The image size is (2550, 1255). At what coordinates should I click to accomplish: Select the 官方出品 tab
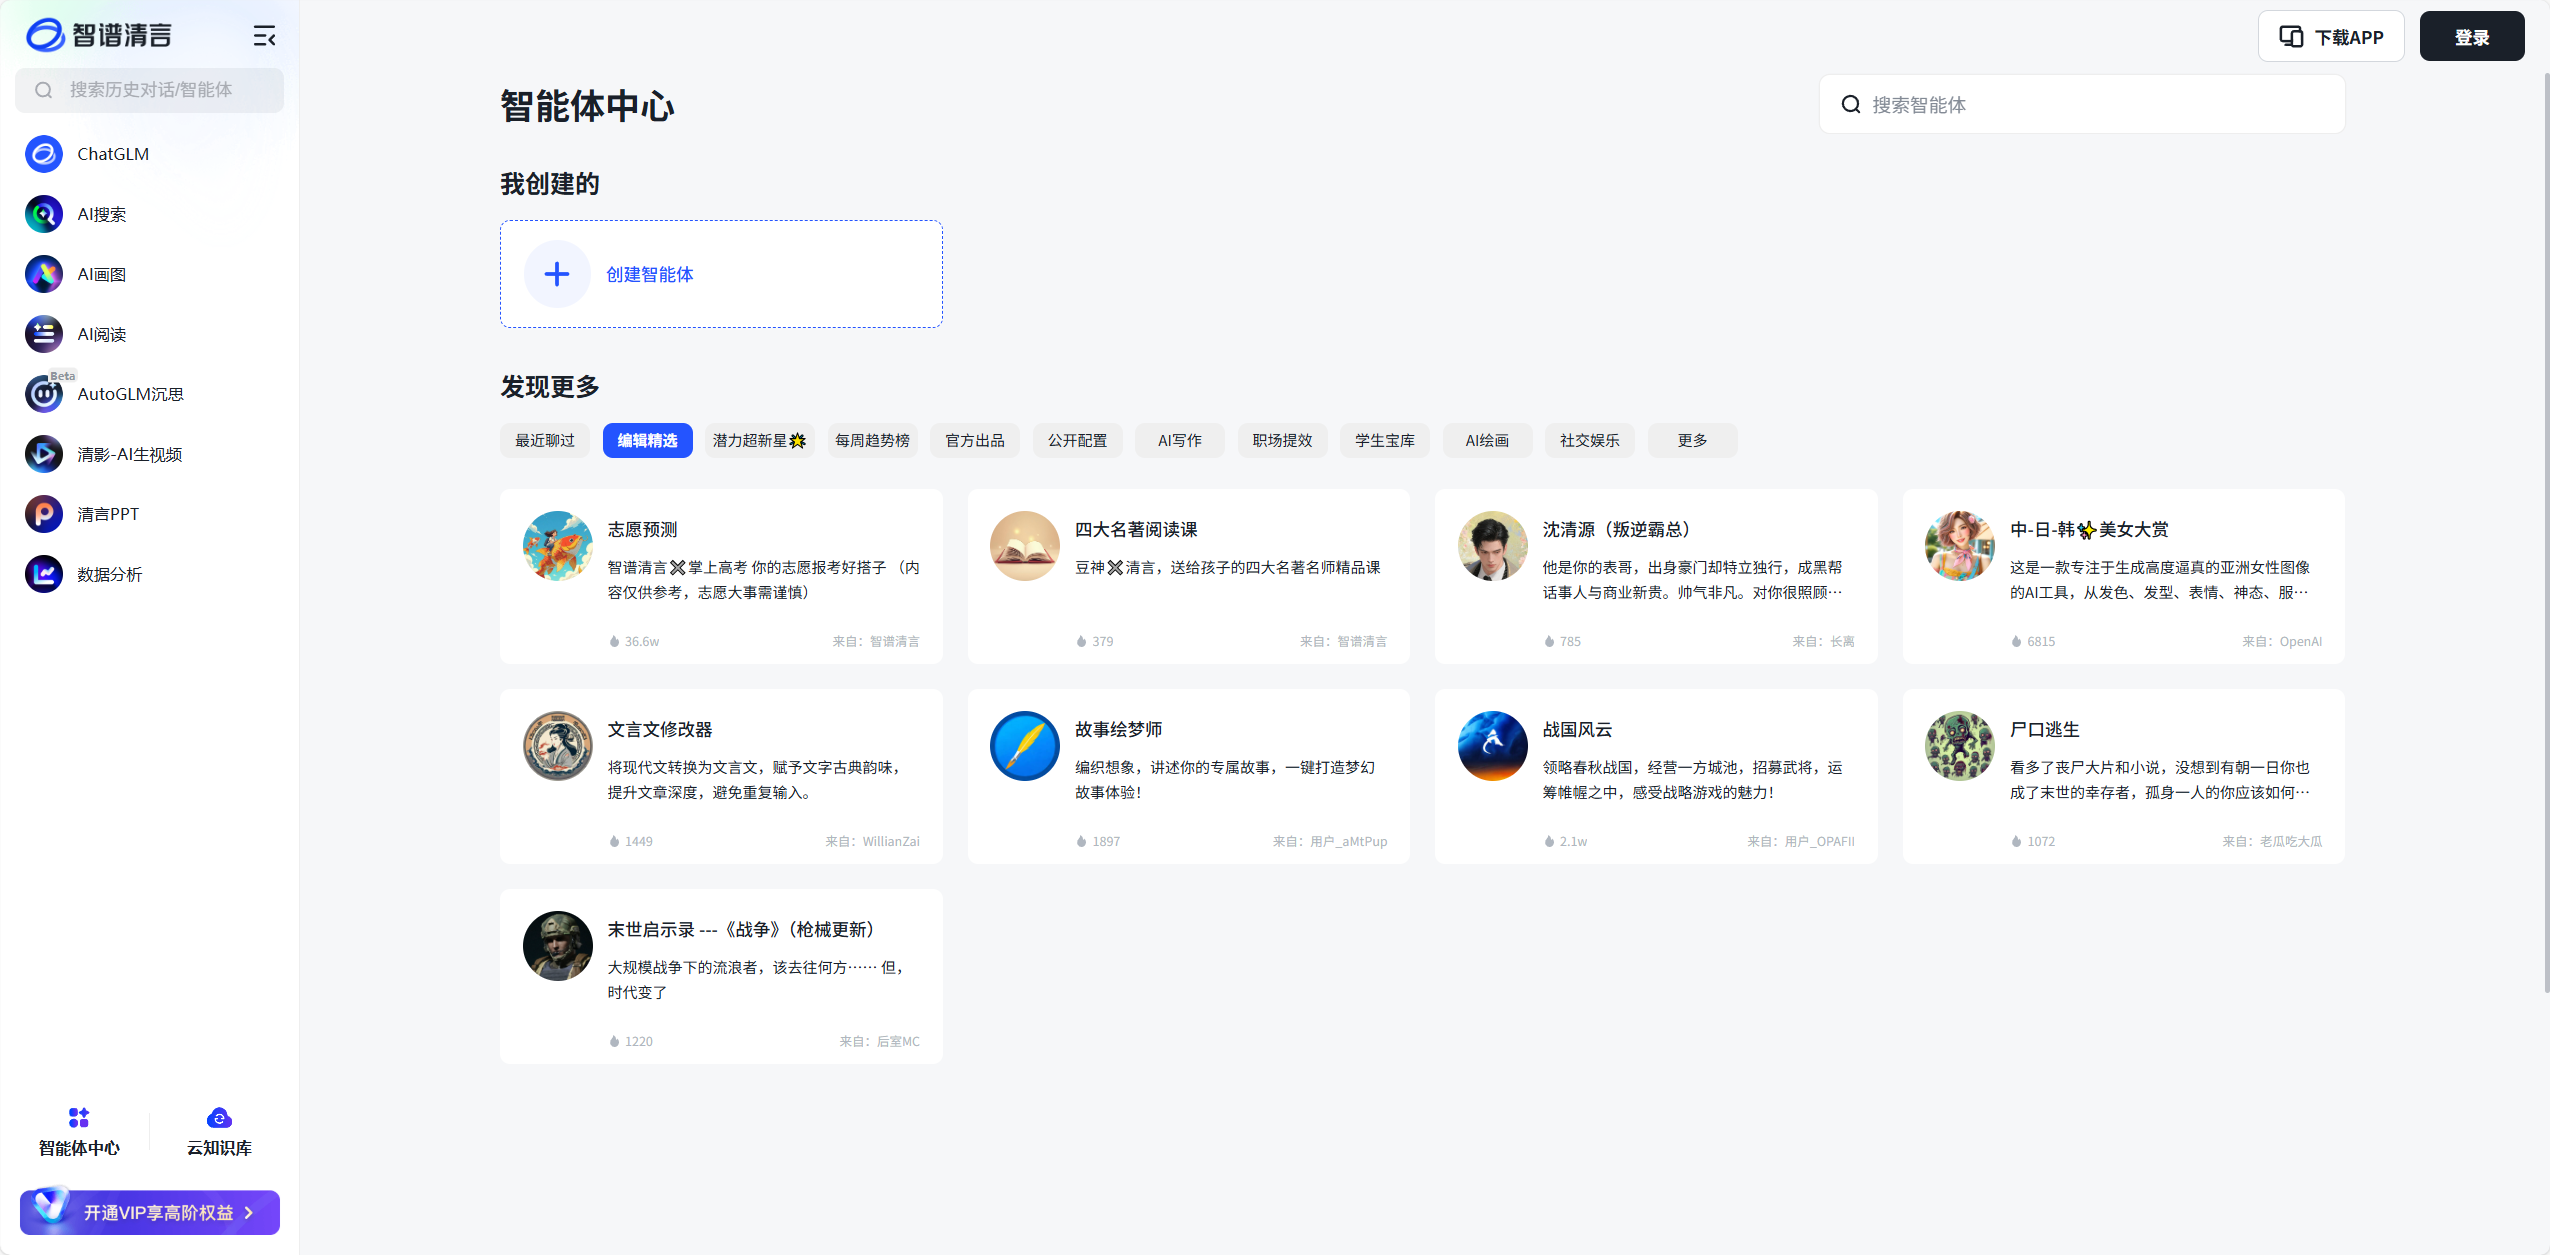coord(975,440)
